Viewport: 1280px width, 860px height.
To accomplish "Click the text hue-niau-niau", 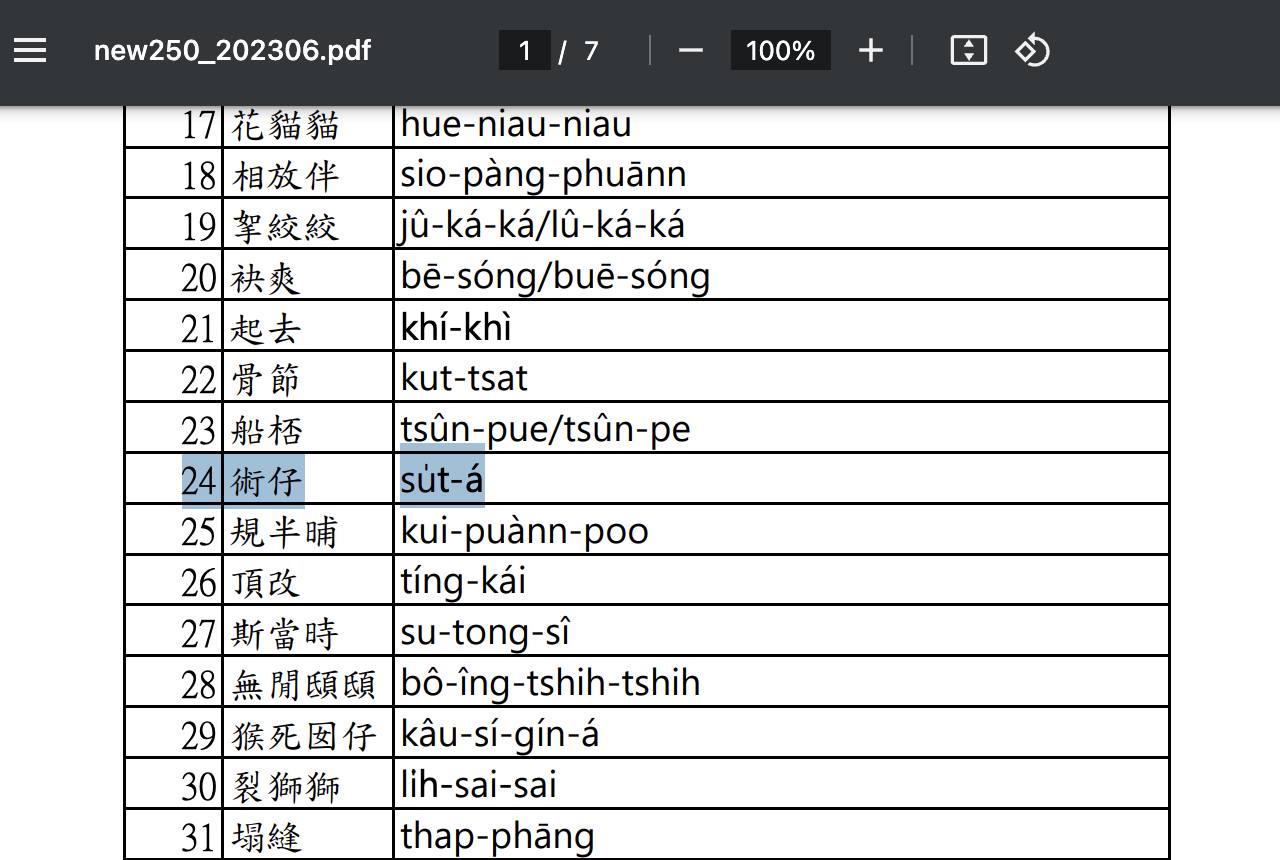I will [x=516, y=125].
